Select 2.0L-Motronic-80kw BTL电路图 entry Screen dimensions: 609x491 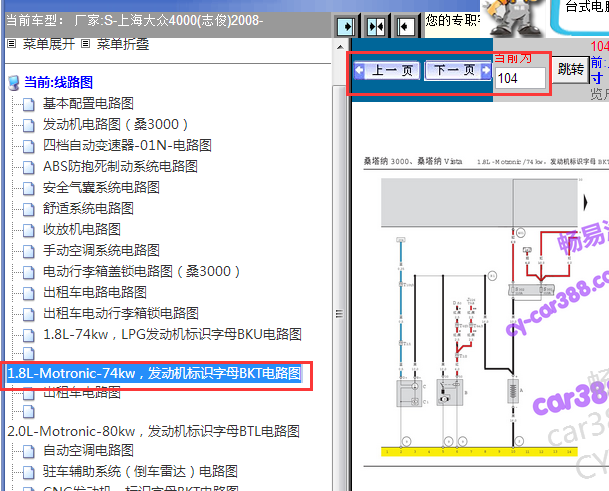(x=154, y=431)
